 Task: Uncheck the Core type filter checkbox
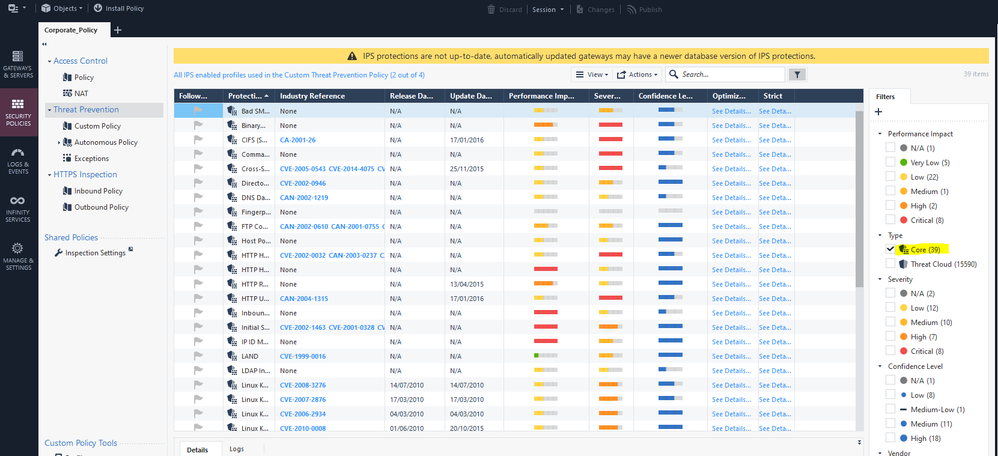coord(891,248)
